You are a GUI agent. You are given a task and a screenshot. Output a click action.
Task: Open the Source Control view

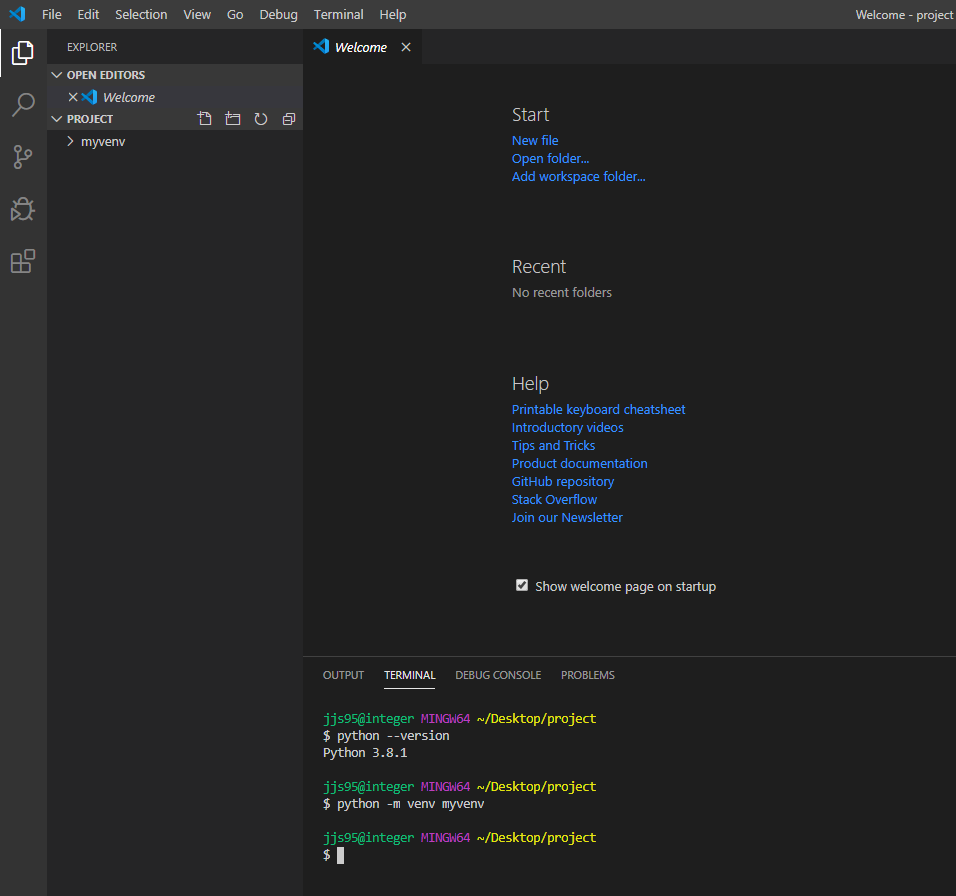23,157
